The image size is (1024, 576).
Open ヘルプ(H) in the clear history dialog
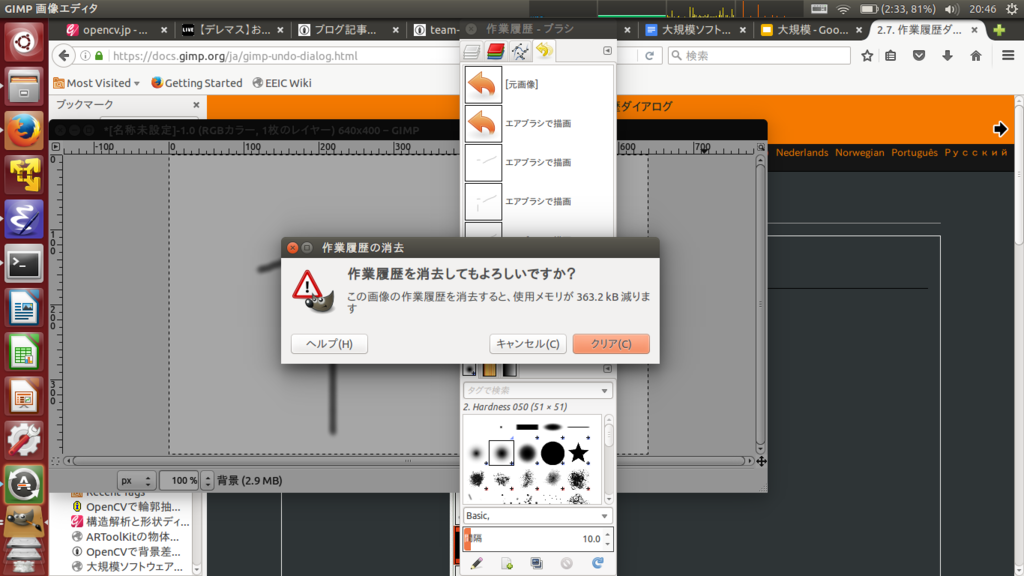tap(329, 344)
